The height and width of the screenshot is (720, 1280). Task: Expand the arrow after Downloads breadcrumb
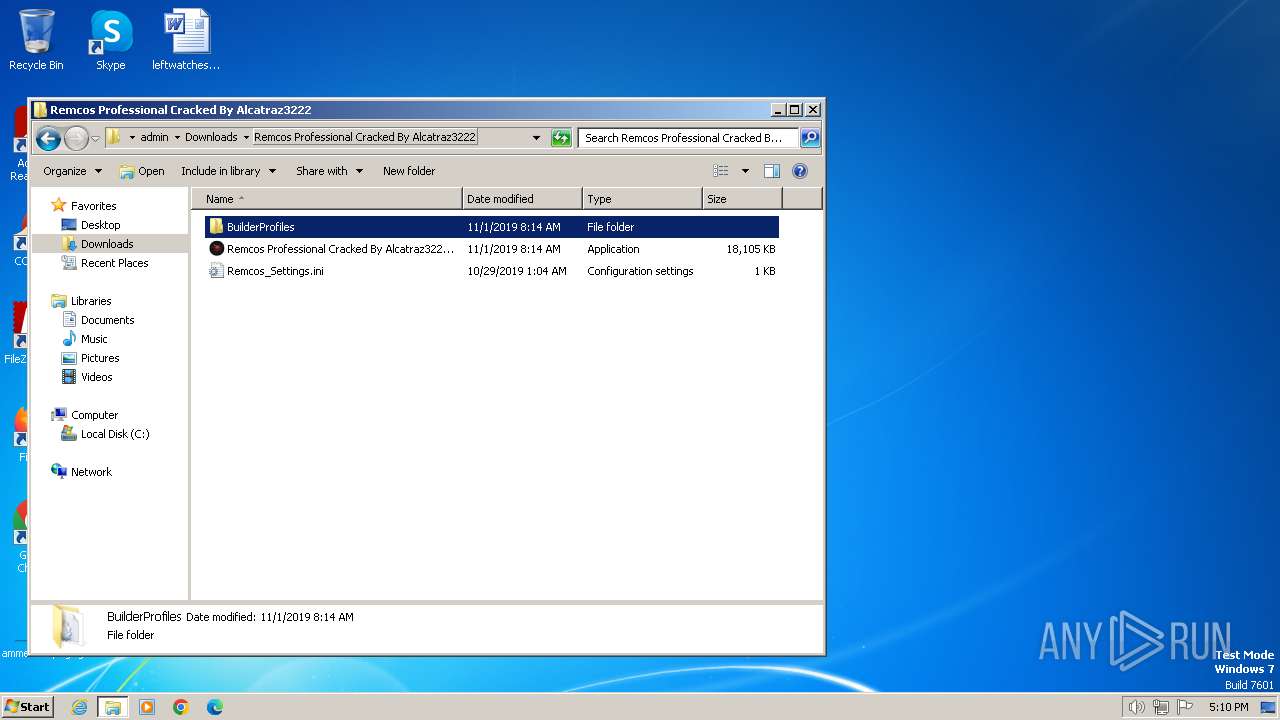[x=246, y=138]
